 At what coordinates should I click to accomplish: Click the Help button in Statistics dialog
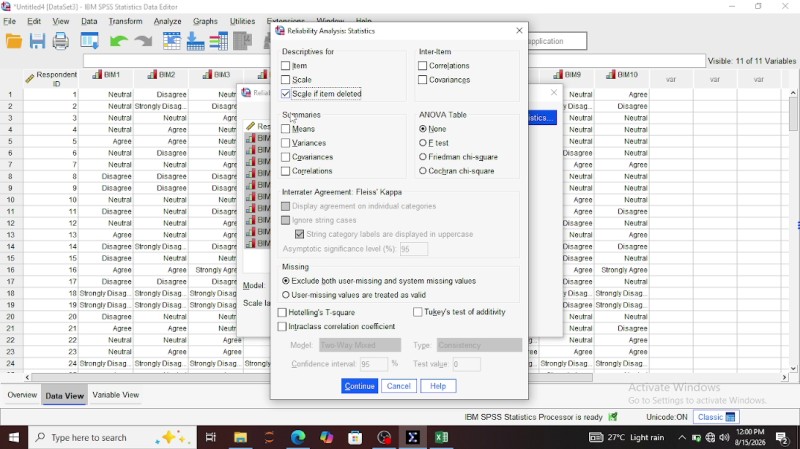point(438,386)
